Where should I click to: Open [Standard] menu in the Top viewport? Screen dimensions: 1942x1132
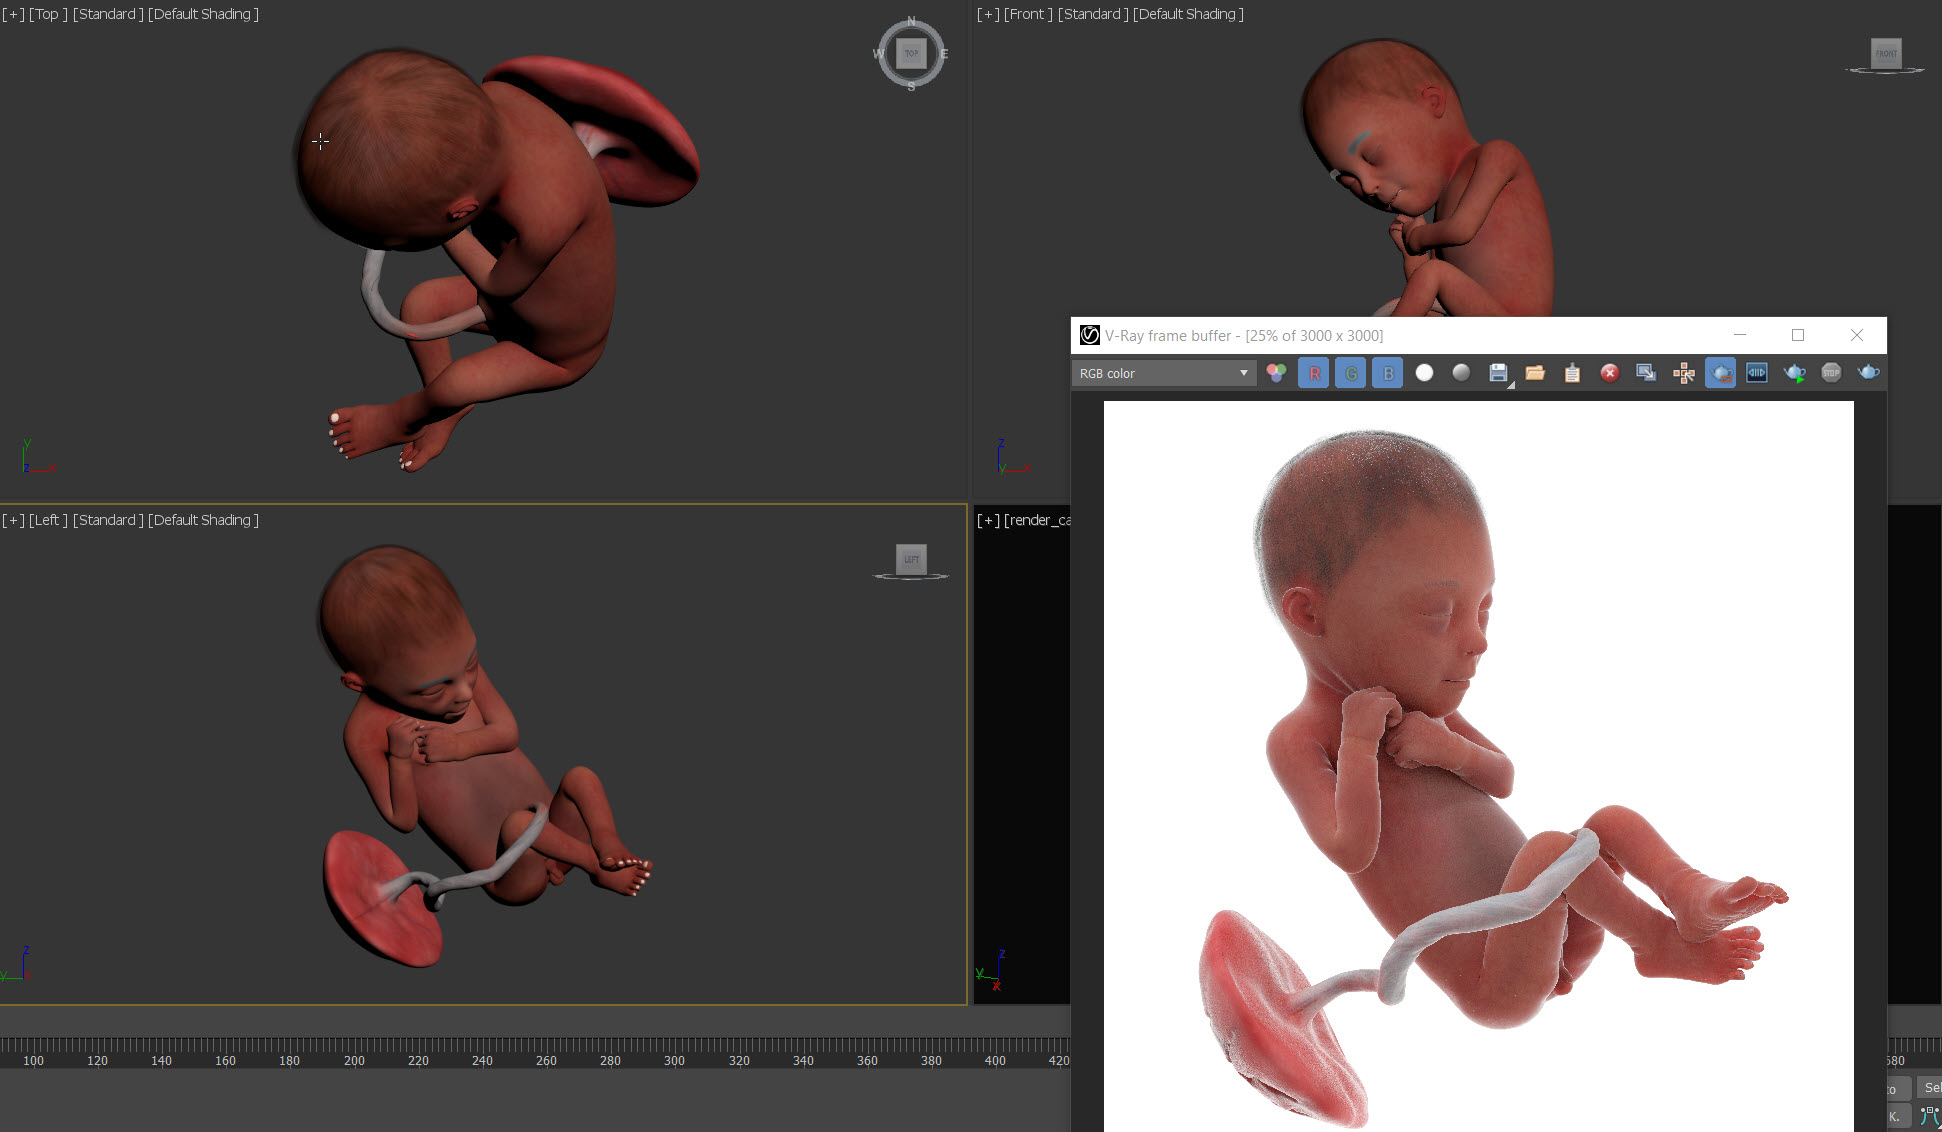pos(108,14)
